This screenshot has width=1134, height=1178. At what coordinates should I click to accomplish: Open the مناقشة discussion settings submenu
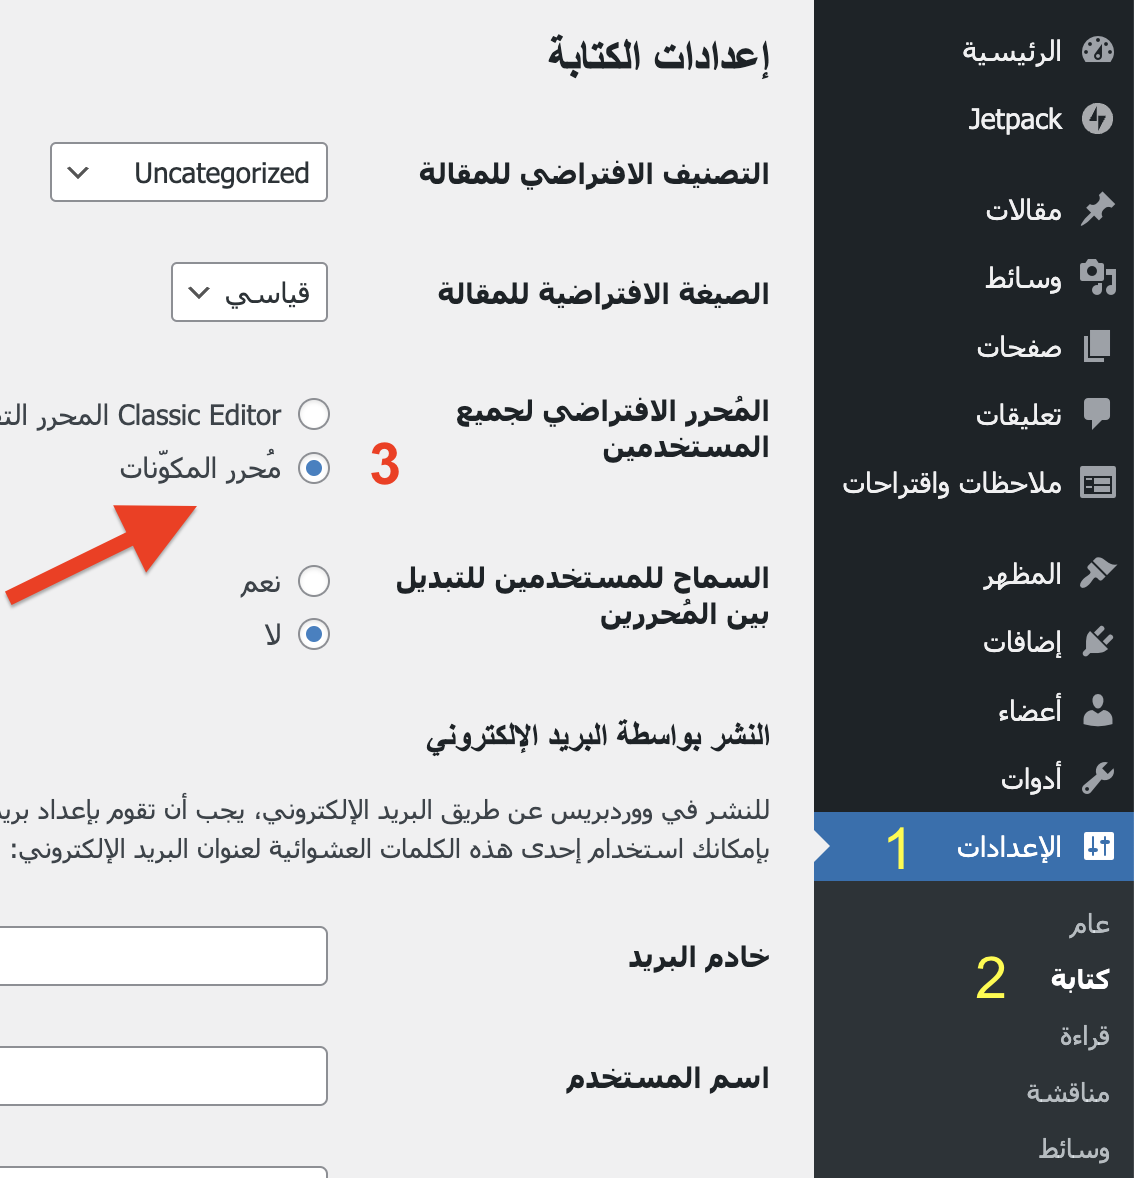1068,1092
